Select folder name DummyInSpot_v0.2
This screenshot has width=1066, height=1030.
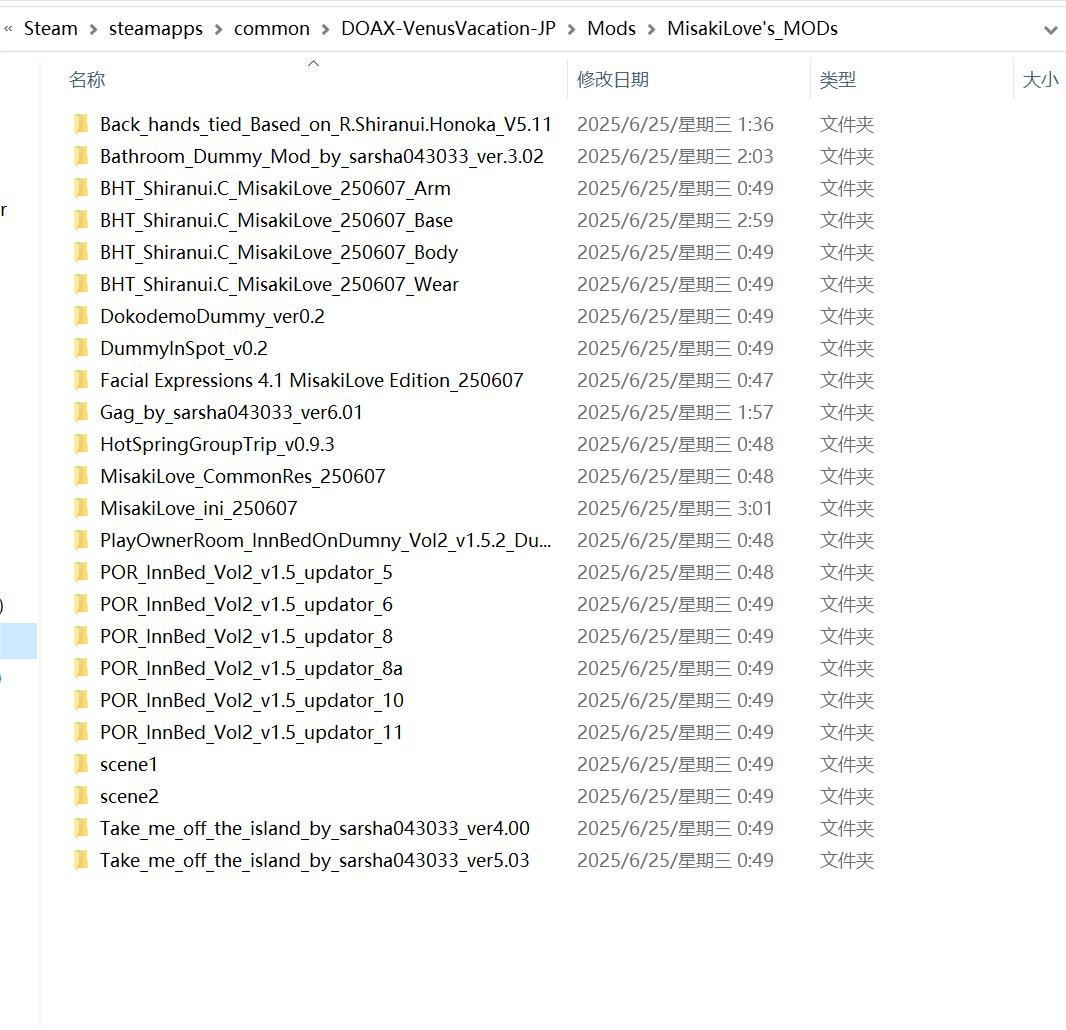[184, 348]
